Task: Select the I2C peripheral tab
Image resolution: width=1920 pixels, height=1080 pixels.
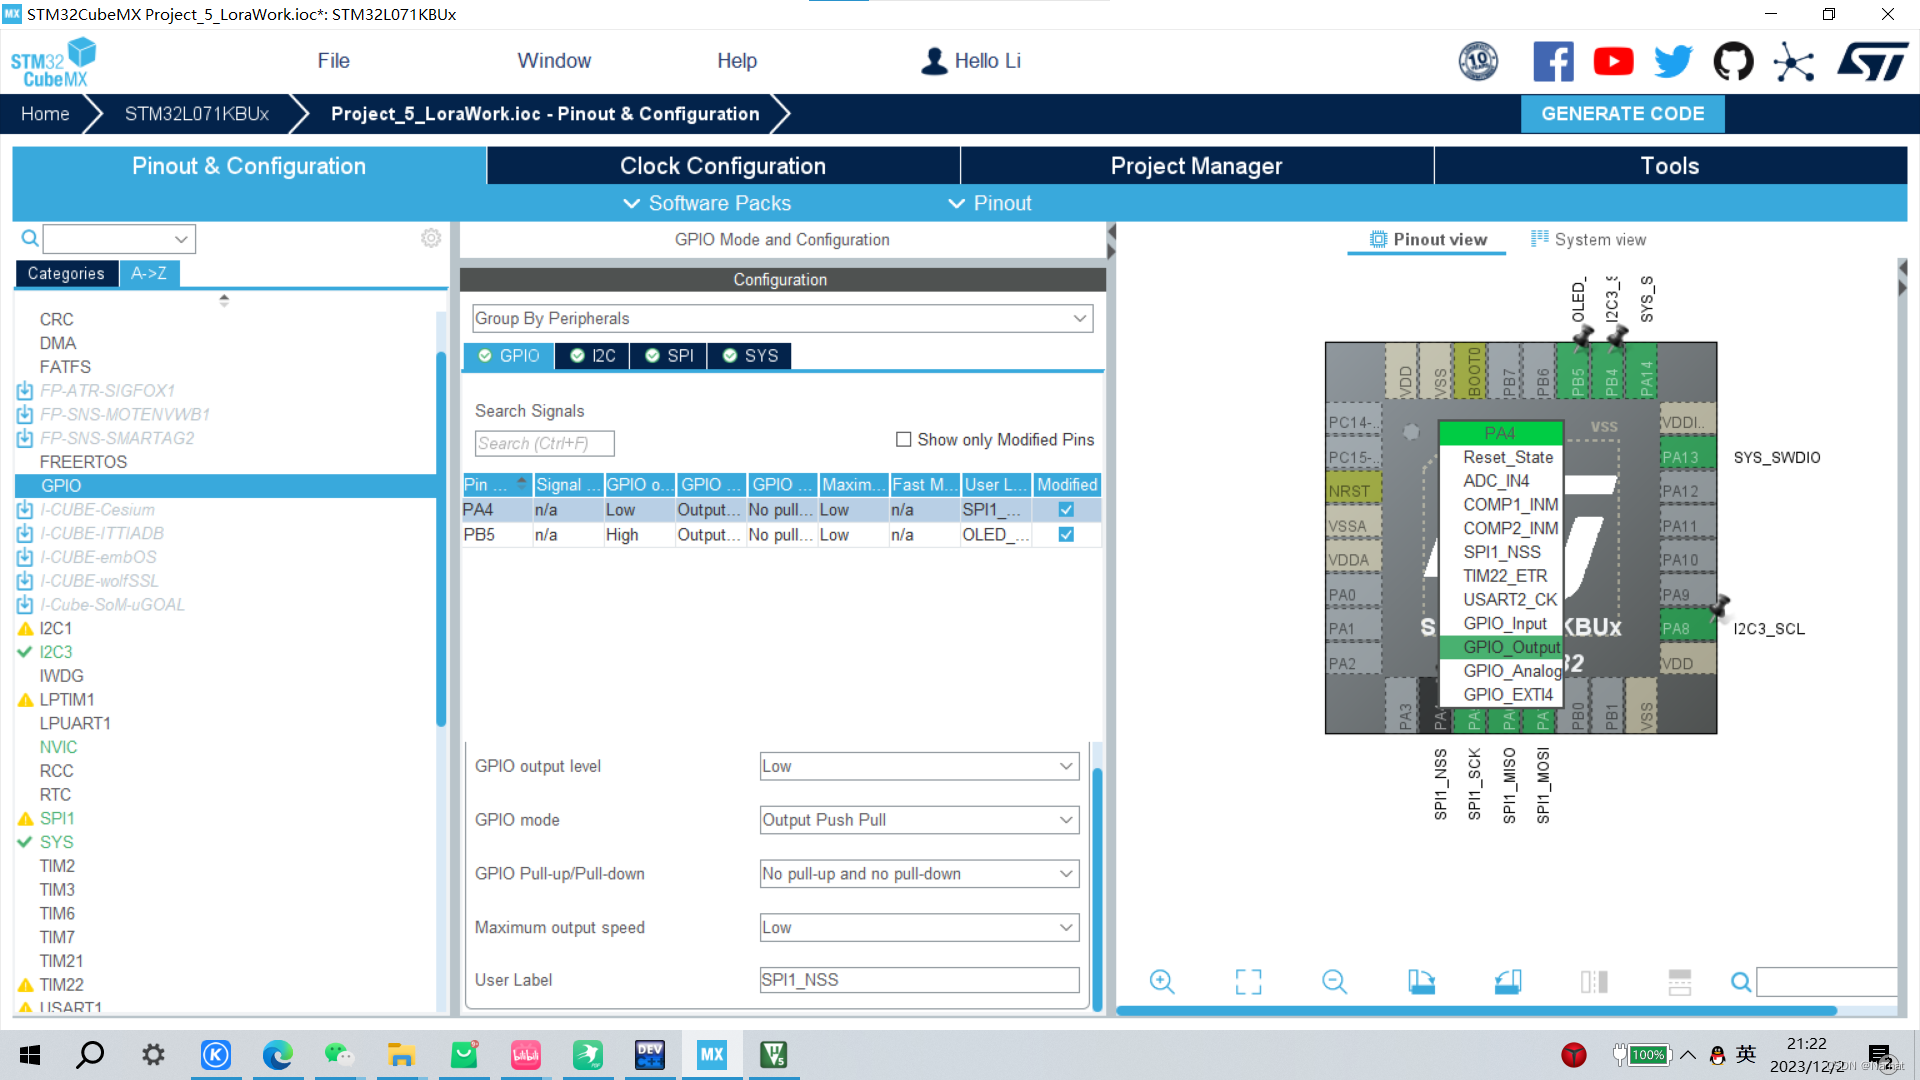Action: click(593, 356)
